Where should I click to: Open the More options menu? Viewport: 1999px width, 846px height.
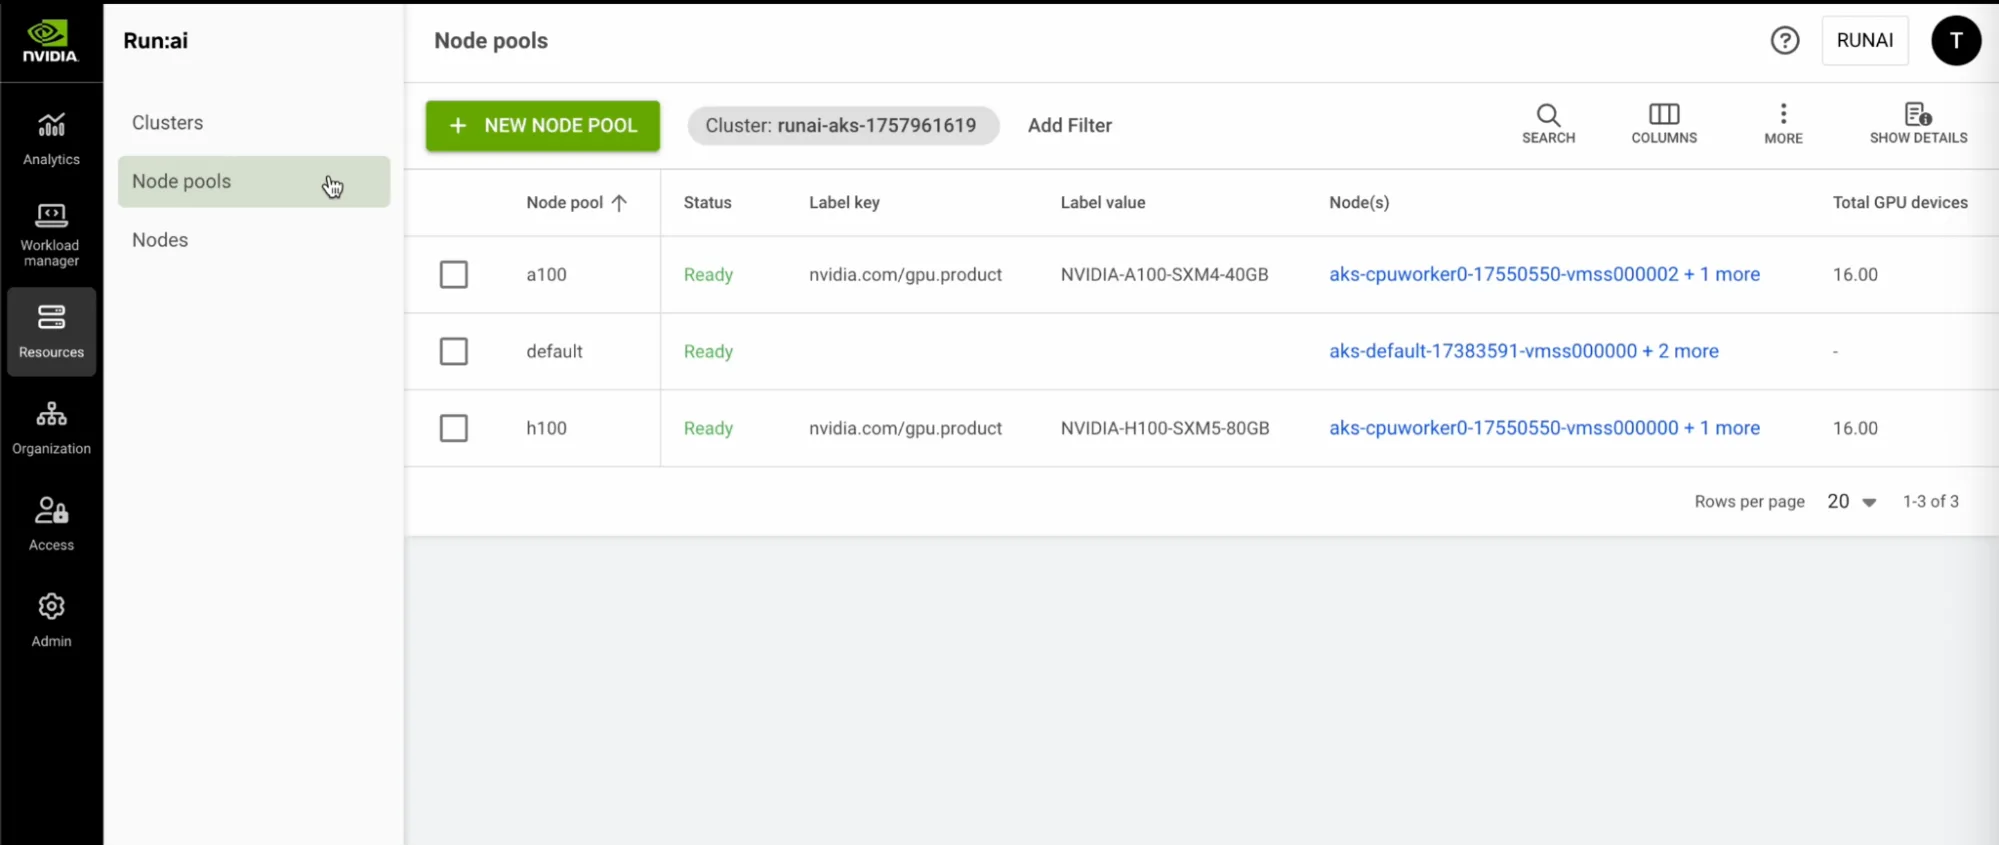coord(1782,124)
